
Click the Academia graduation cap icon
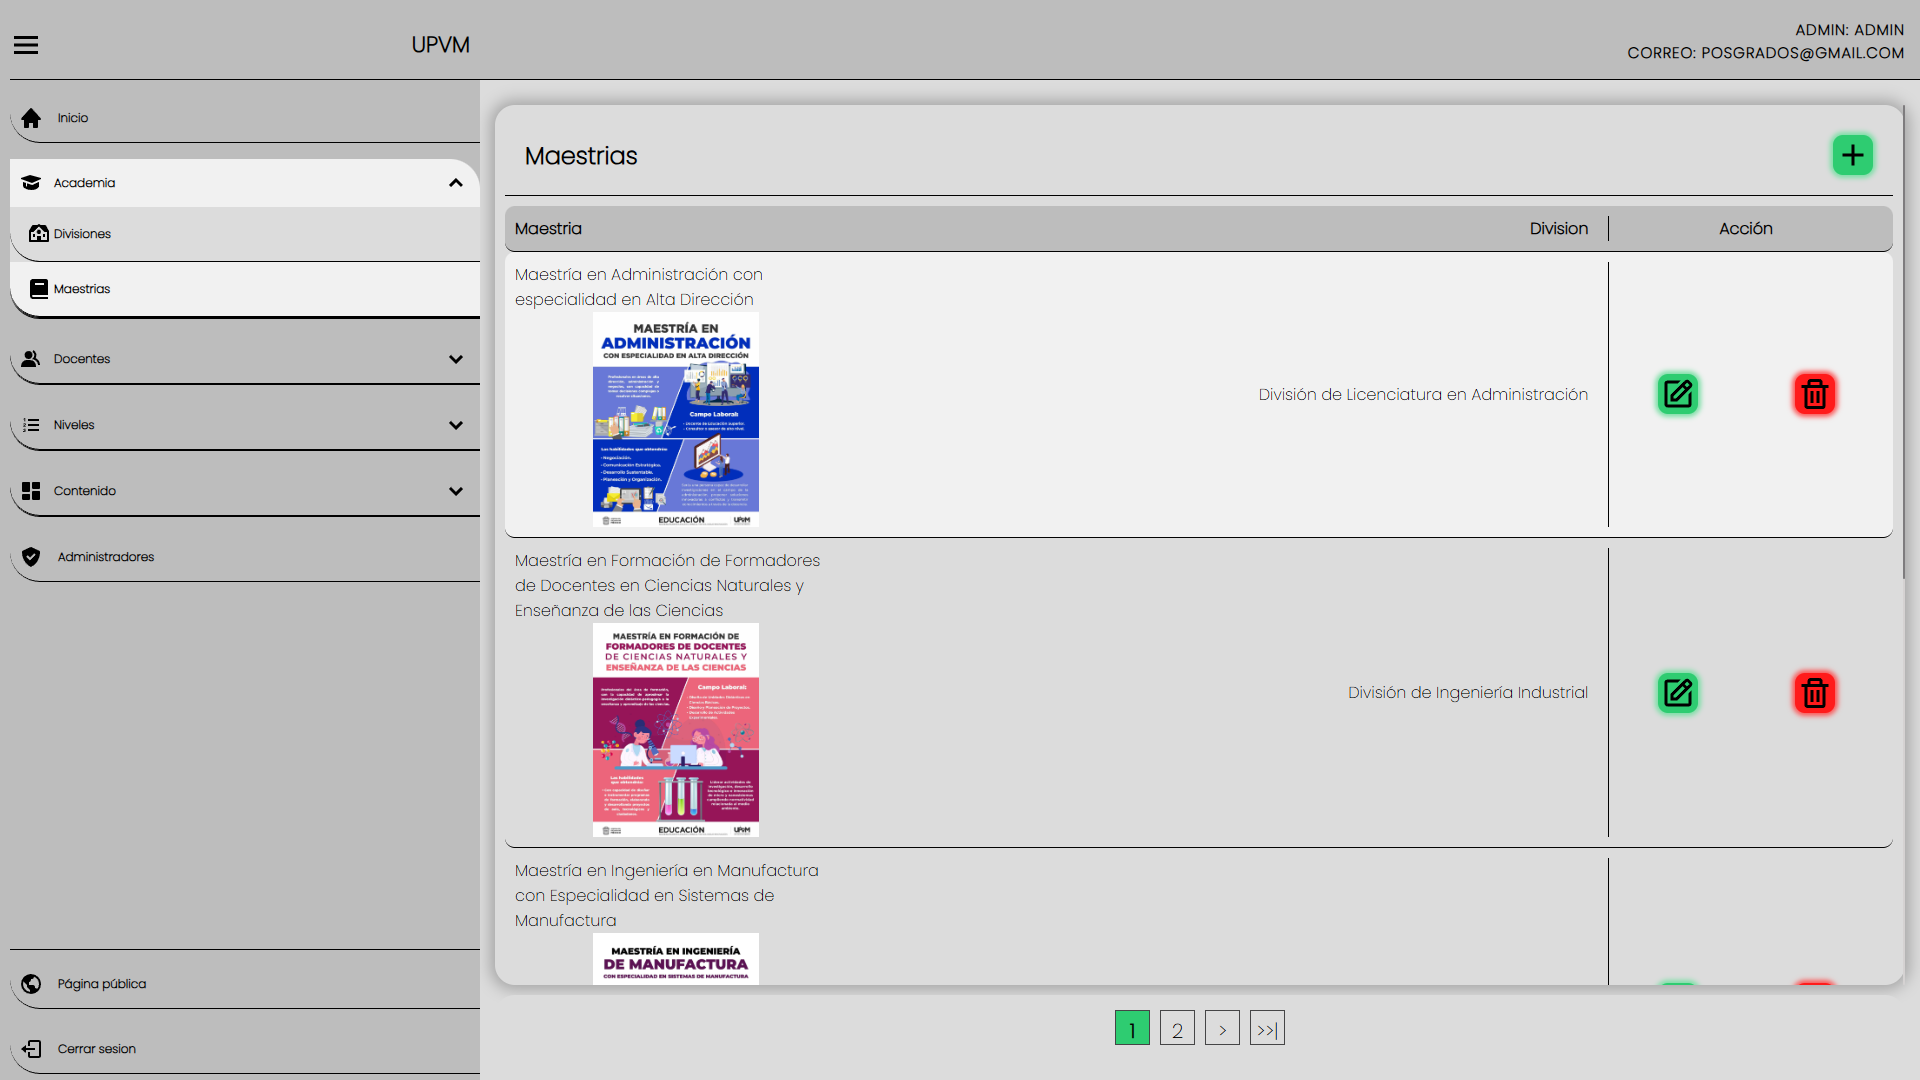point(31,183)
